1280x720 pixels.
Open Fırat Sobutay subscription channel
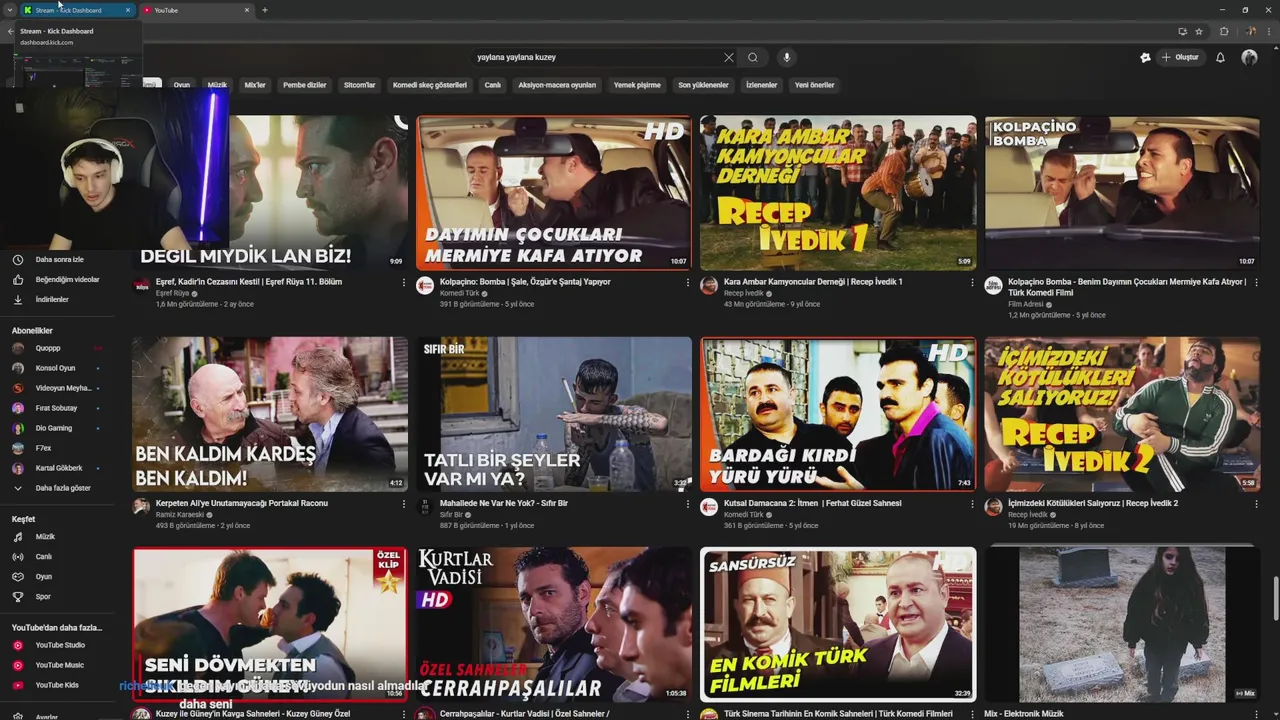click(60, 408)
